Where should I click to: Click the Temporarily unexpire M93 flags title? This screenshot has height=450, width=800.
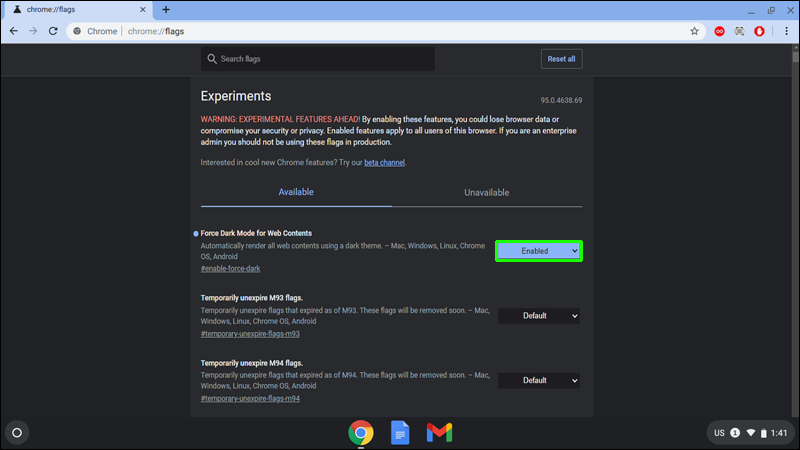coord(252,298)
